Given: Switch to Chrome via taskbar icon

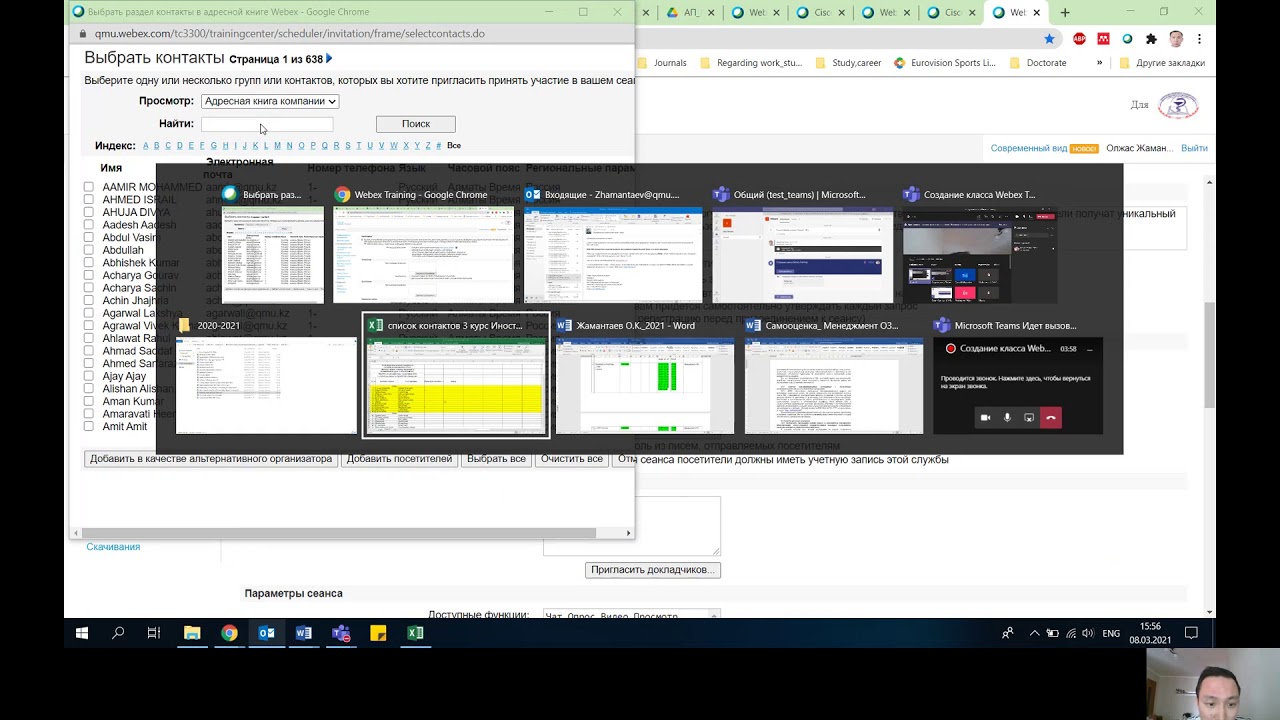Looking at the screenshot, I should pyautogui.click(x=229, y=633).
